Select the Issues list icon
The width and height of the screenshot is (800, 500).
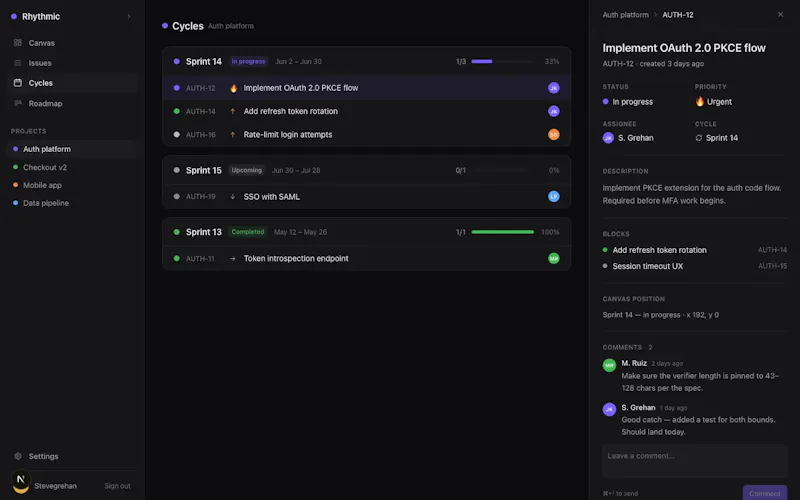tap(18, 63)
